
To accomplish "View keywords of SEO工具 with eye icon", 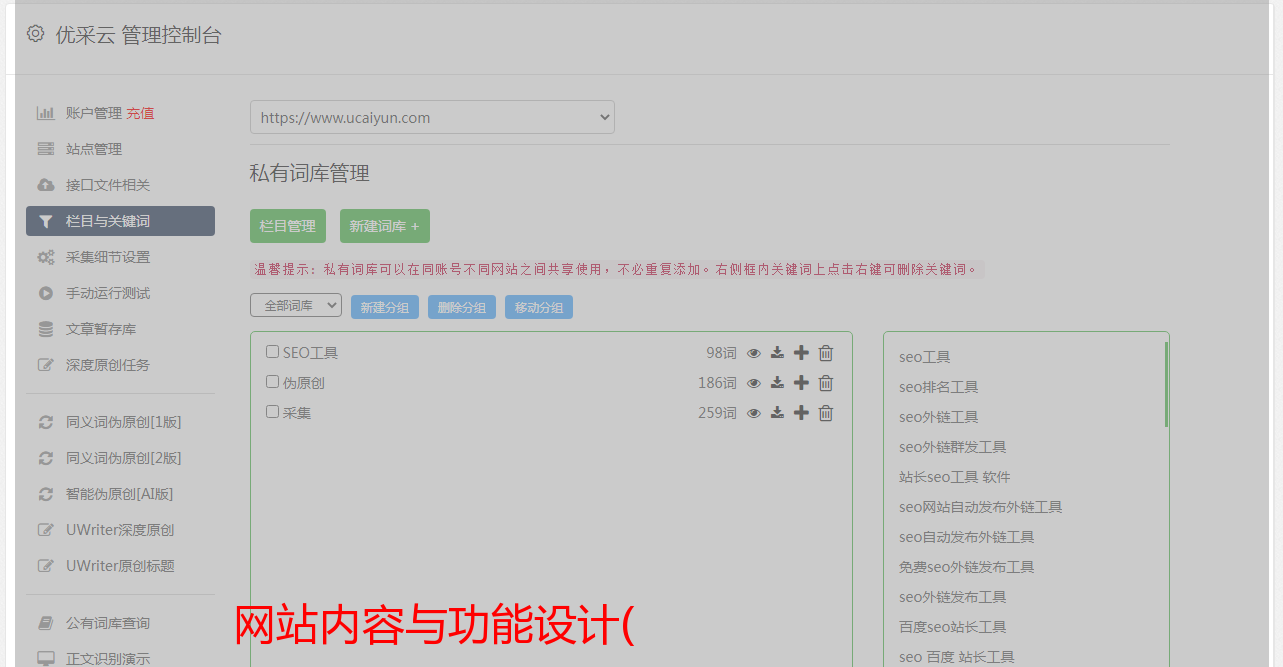I will click(754, 353).
